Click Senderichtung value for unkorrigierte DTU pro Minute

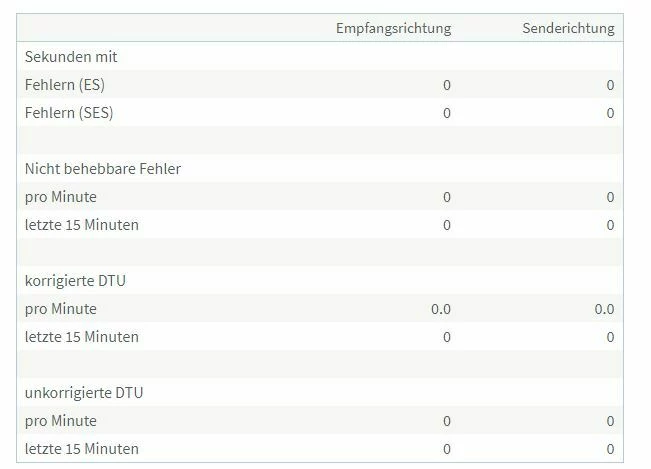(610, 421)
